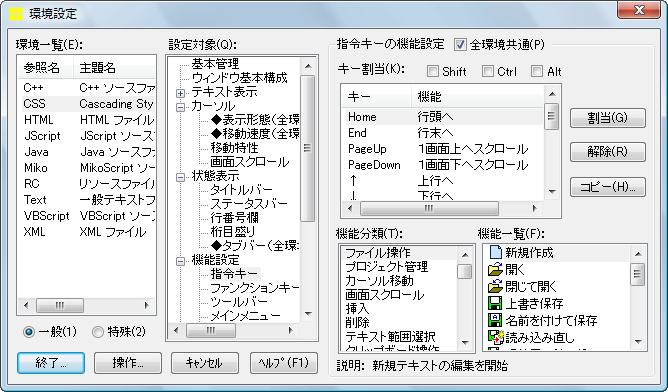This screenshot has height=392, width=668.
Task: Select 削除 in 機能分類 list
Action: click(399, 323)
